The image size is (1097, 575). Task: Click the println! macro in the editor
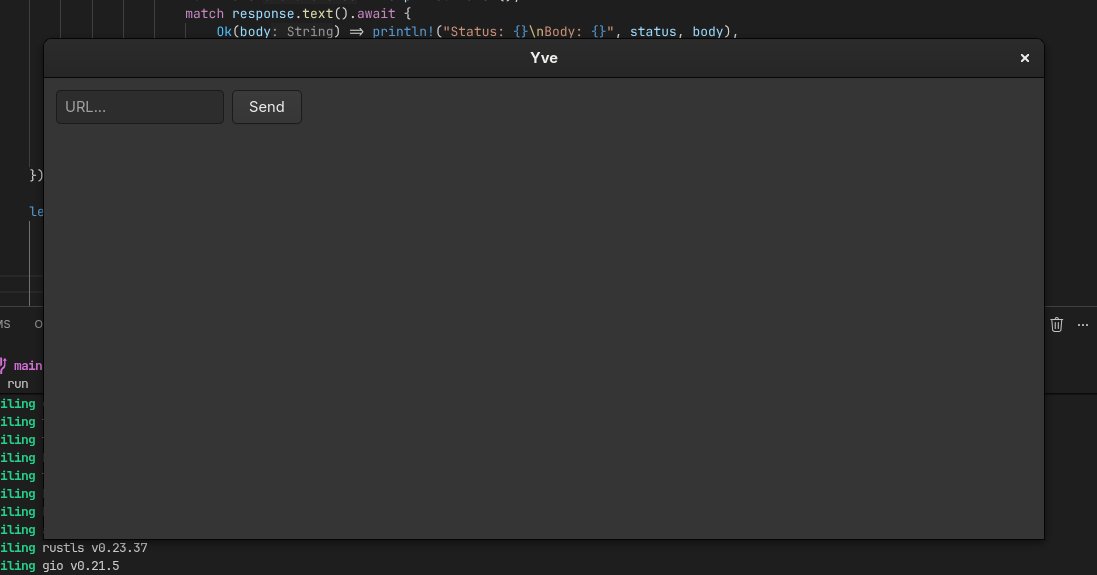tap(403, 31)
